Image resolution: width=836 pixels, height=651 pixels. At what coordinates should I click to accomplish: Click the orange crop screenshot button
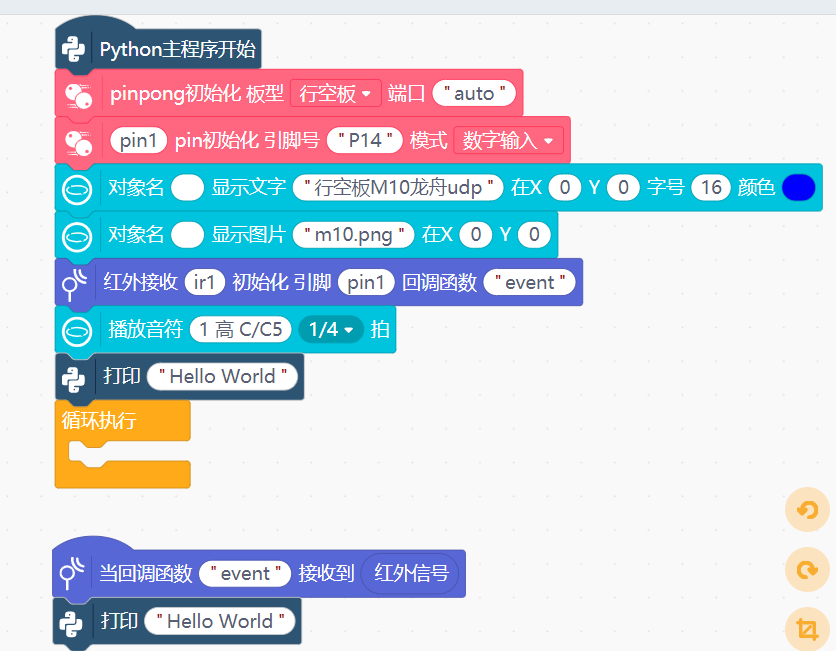coord(807,629)
